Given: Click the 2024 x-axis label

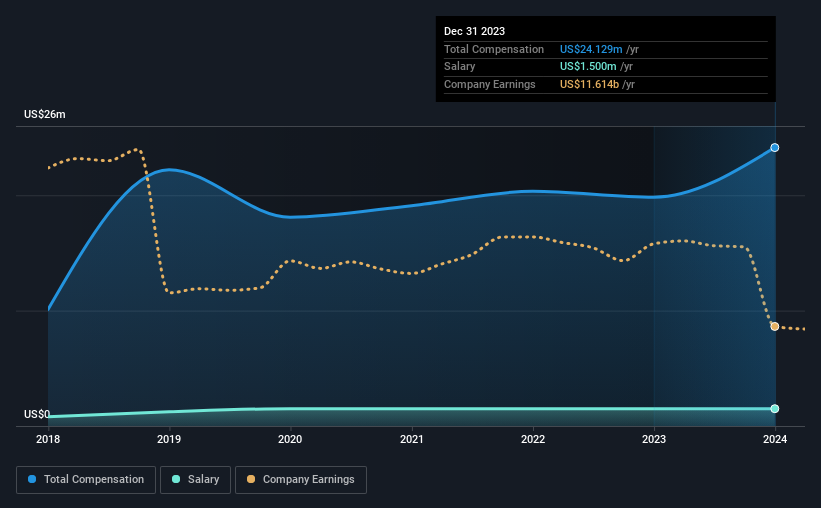Looking at the screenshot, I should (x=775, y=439).
